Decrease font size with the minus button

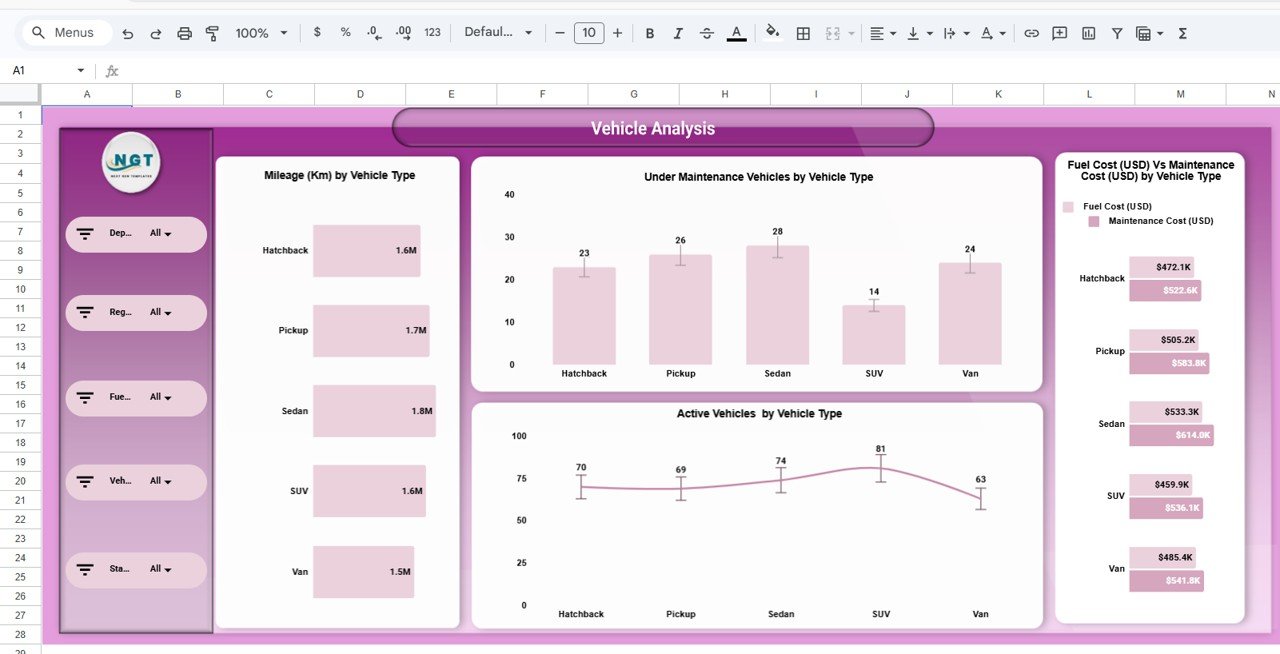560,32
